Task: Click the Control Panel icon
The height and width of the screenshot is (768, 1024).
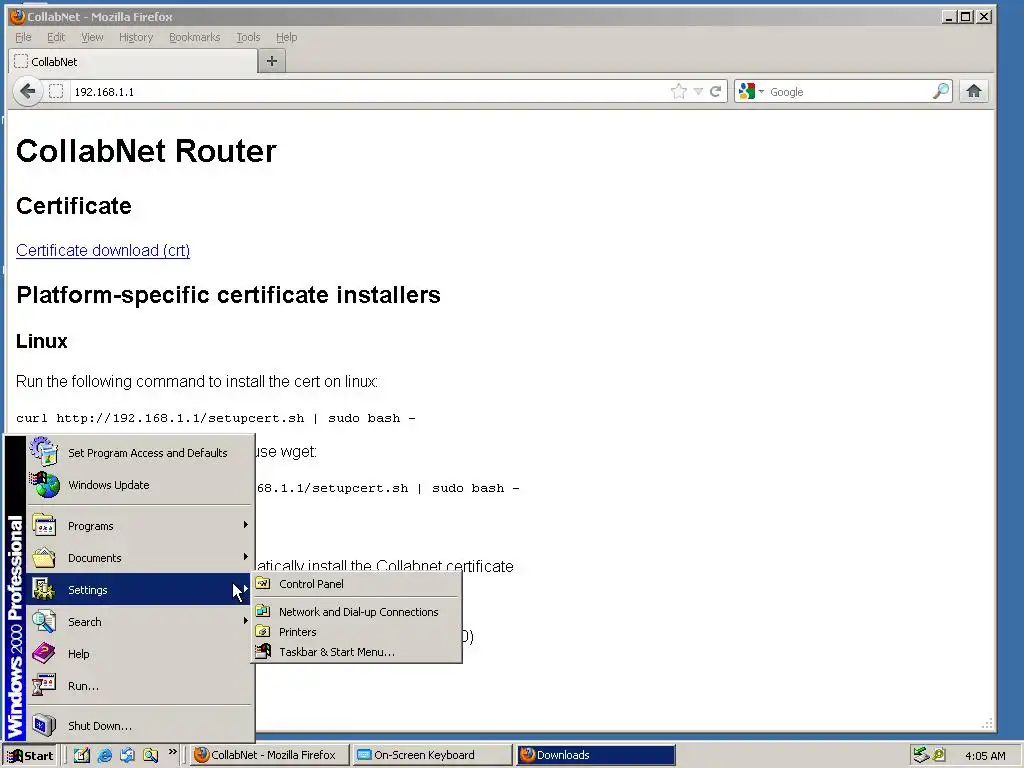Action: pos(263,583)
